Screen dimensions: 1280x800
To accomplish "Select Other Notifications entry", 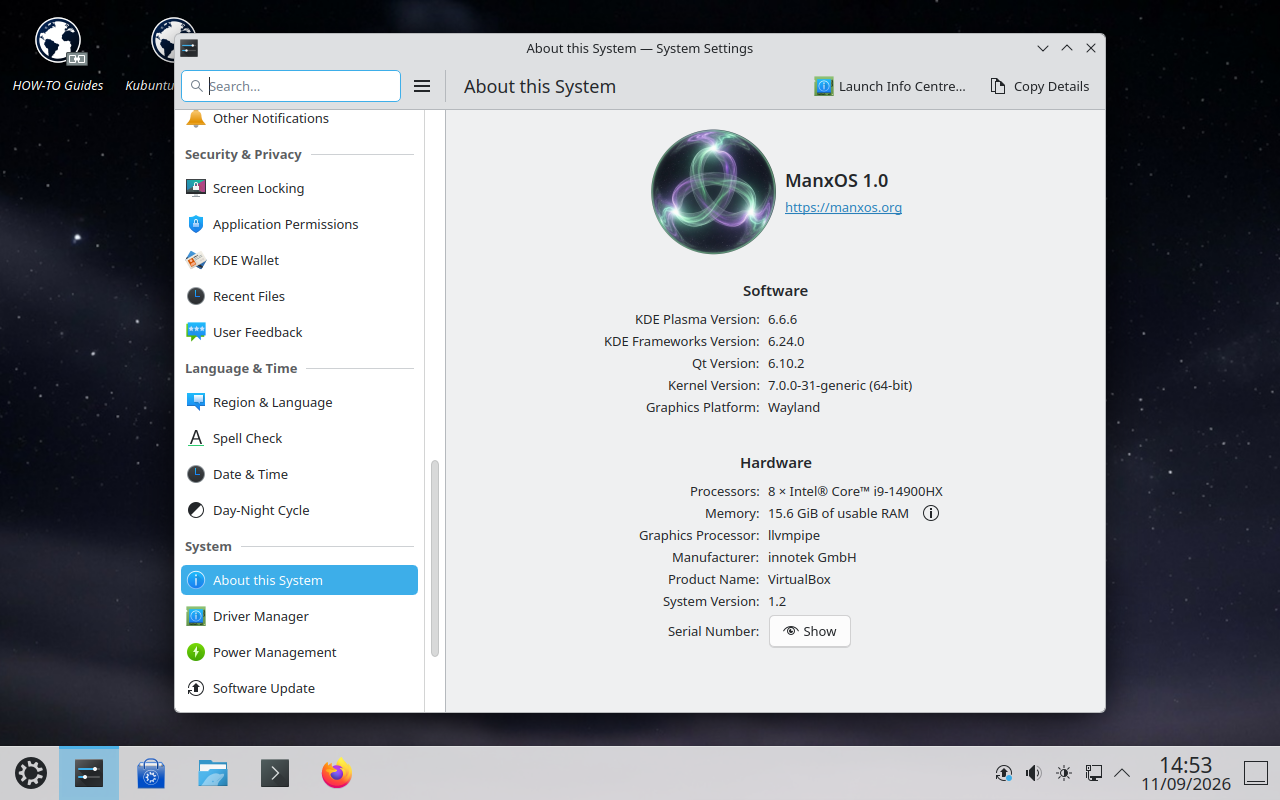I will 299,118.
